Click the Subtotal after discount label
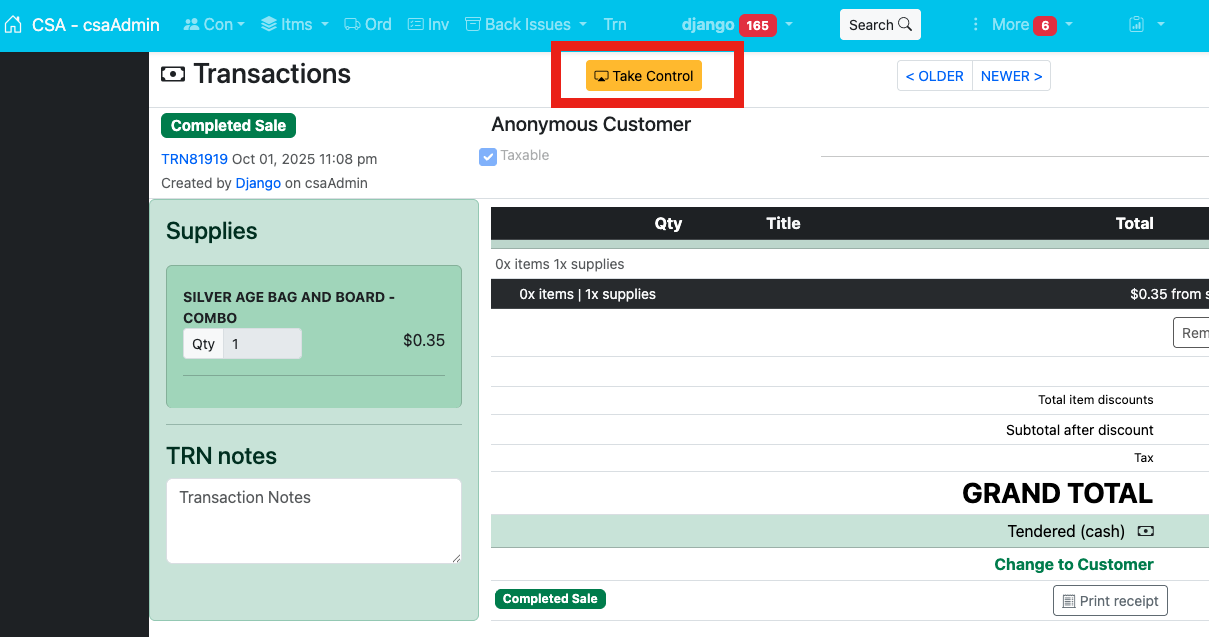Image resolution: width=1209 pixels, height=637 pixels. 1080,430
